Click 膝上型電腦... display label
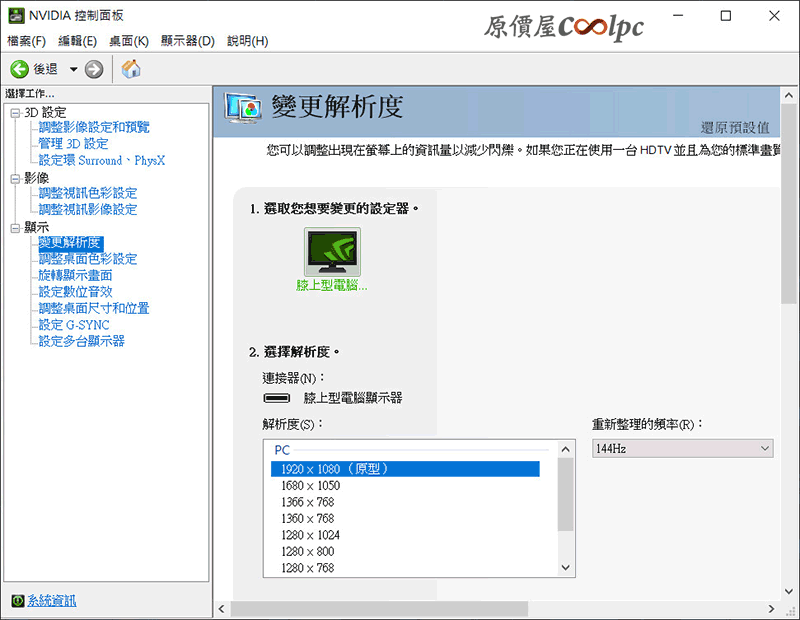The height and width of the screenshot is (620, 800). 332,285
